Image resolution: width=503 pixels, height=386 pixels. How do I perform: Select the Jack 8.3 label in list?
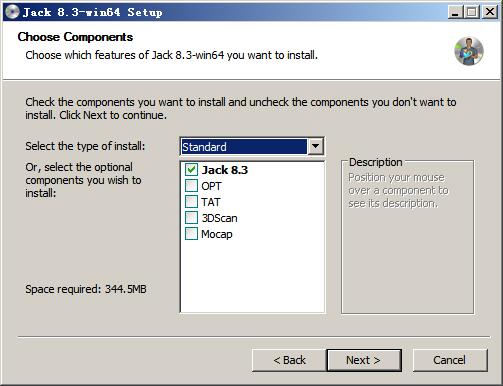[225, 170]
